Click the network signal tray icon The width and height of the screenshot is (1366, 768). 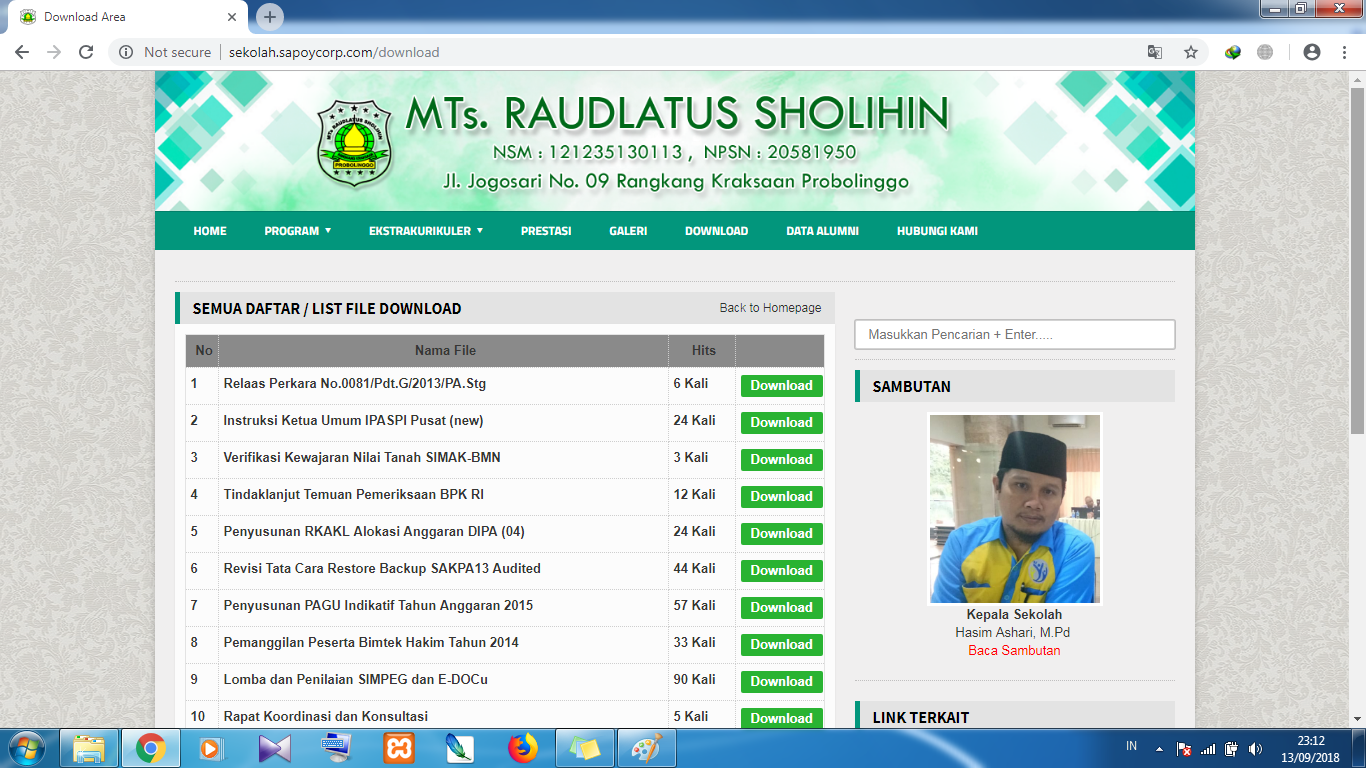coord(1207,748)
